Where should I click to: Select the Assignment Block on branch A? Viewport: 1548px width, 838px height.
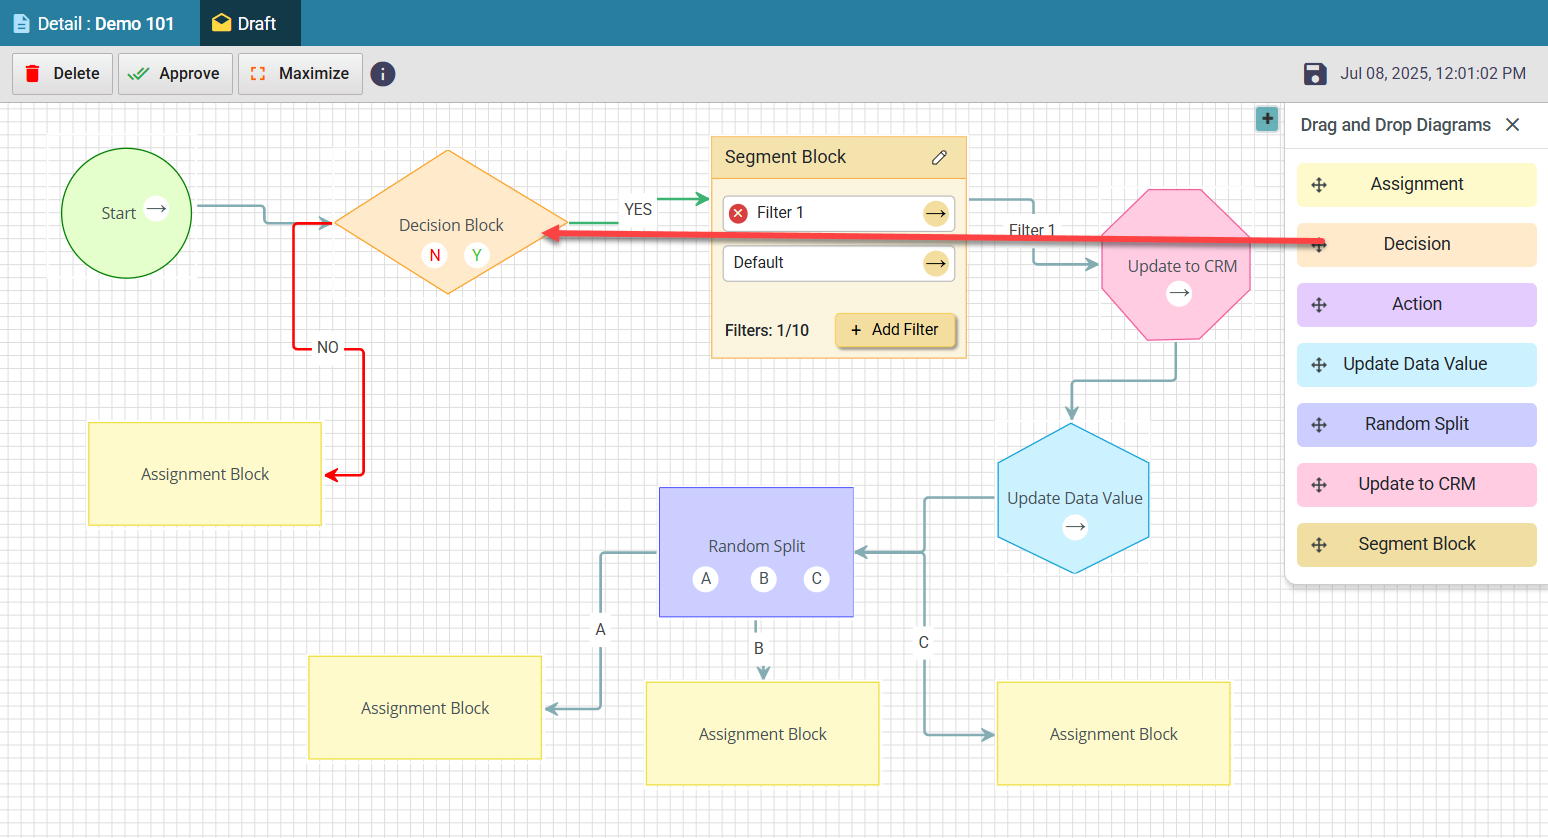pos(425,708)
